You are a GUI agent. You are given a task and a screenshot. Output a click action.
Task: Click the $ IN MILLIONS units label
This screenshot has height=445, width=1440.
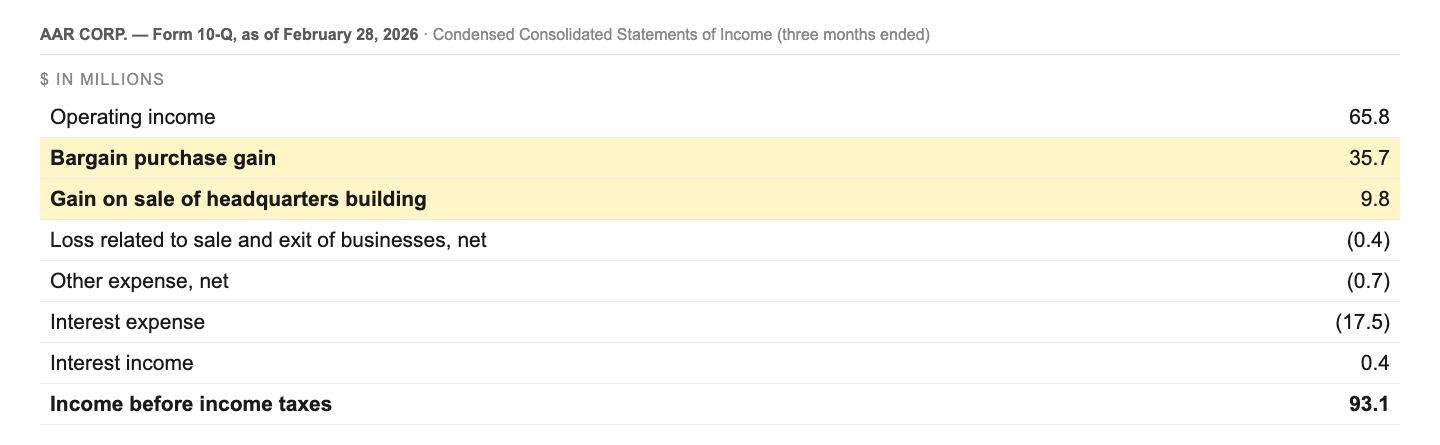pos(102,79)
